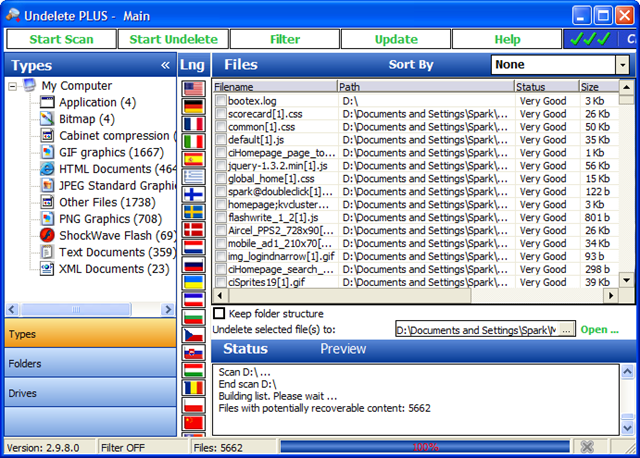
Task: Select the Greek flag language
Action: pyautogui.click(x=193, y=176)
